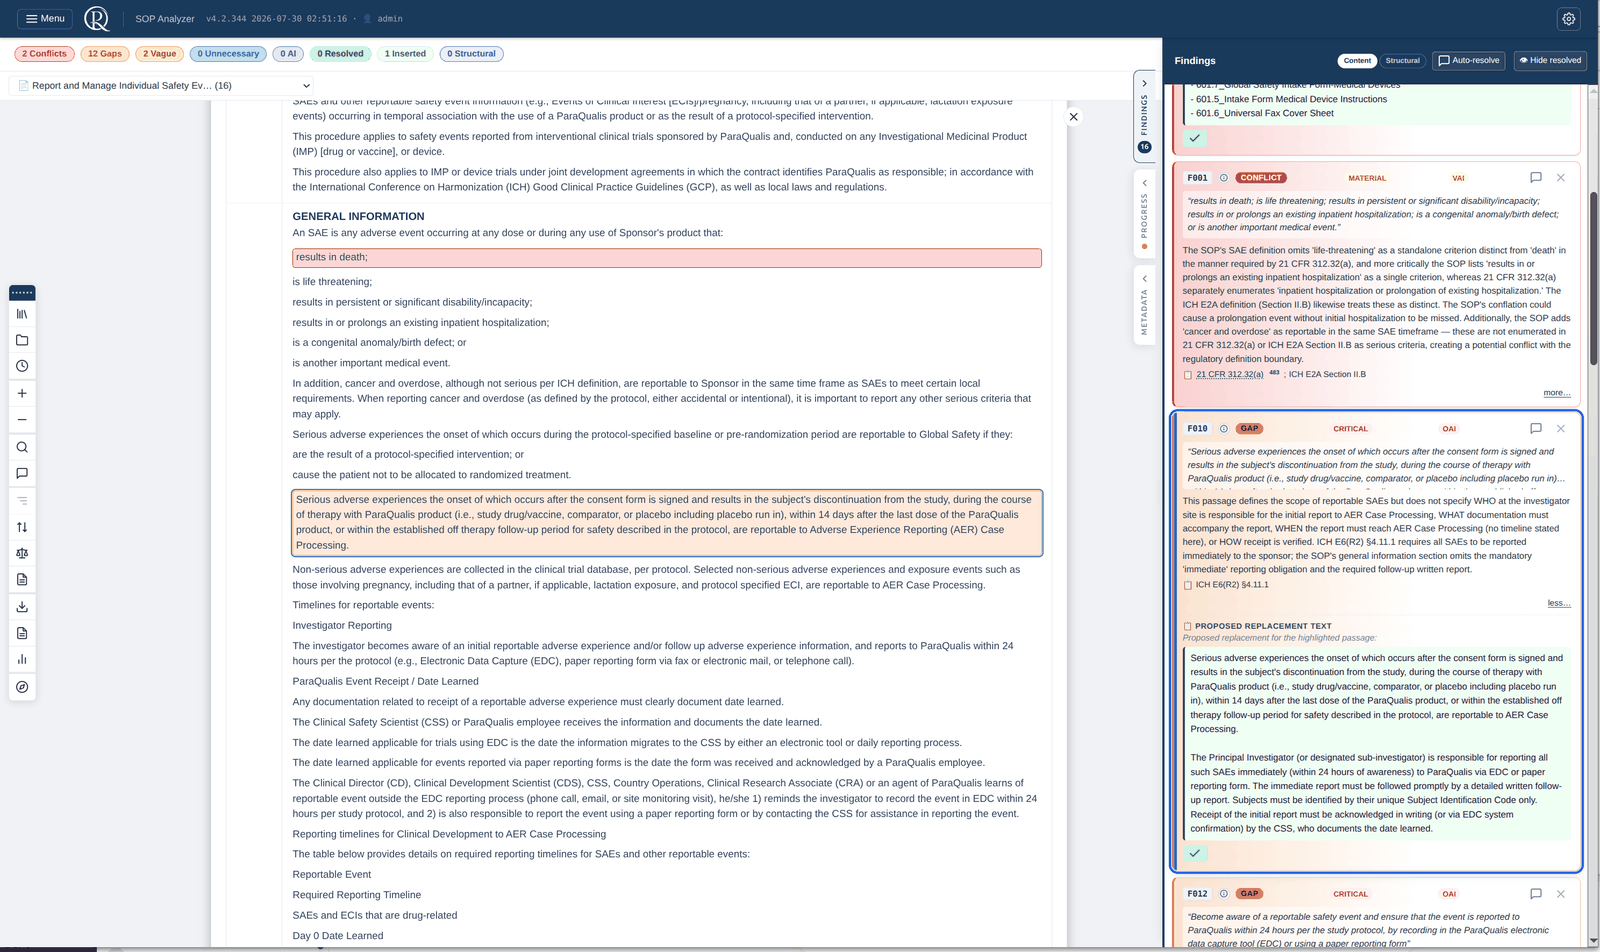Screen dimensions: 1600x952
Task: Toggle the 2 Conflicts filter chip
Action: coord(44,54)
